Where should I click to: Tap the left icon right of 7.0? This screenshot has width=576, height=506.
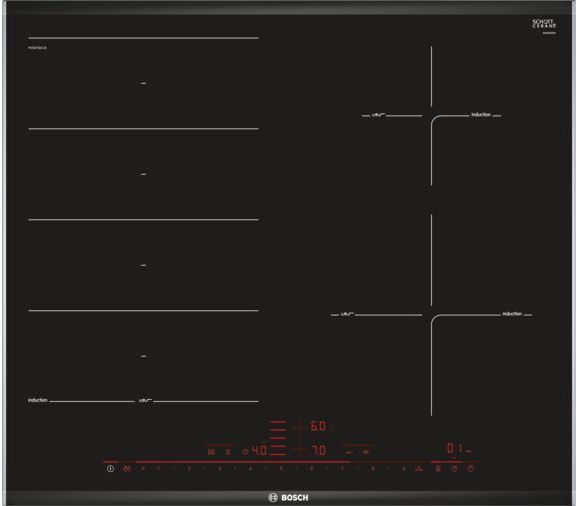tap(349, 452)
